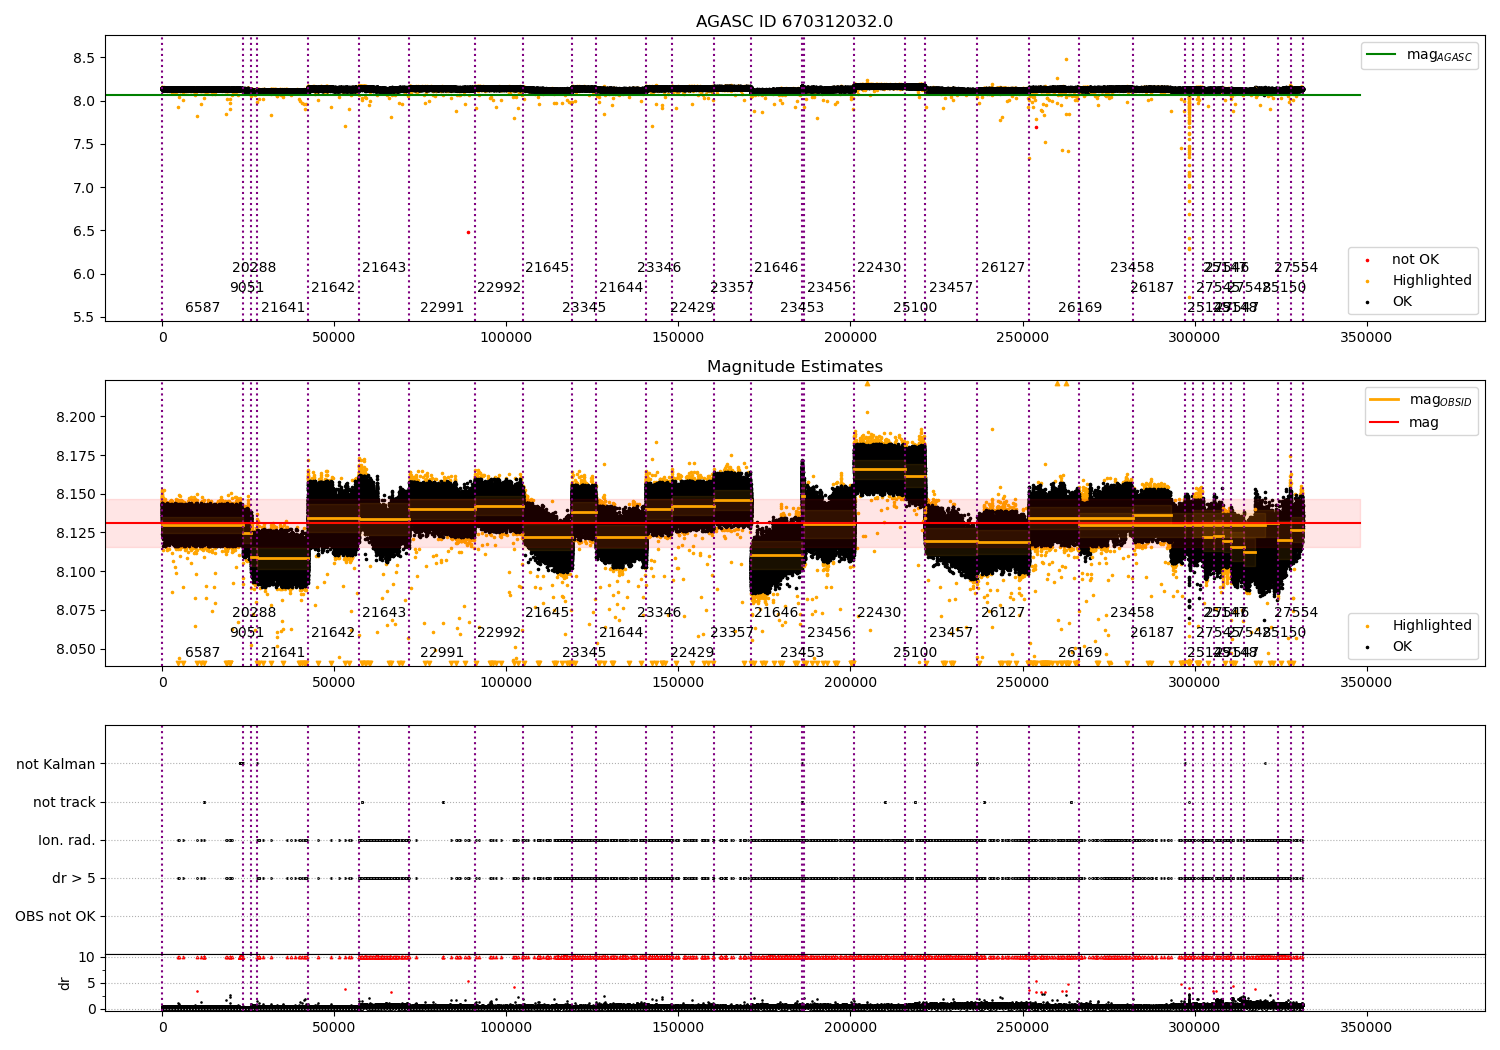Viewport: 1500px width, 1050px height.
Task: Click the red 'mag' legend entry
Action: [1405, 423]
